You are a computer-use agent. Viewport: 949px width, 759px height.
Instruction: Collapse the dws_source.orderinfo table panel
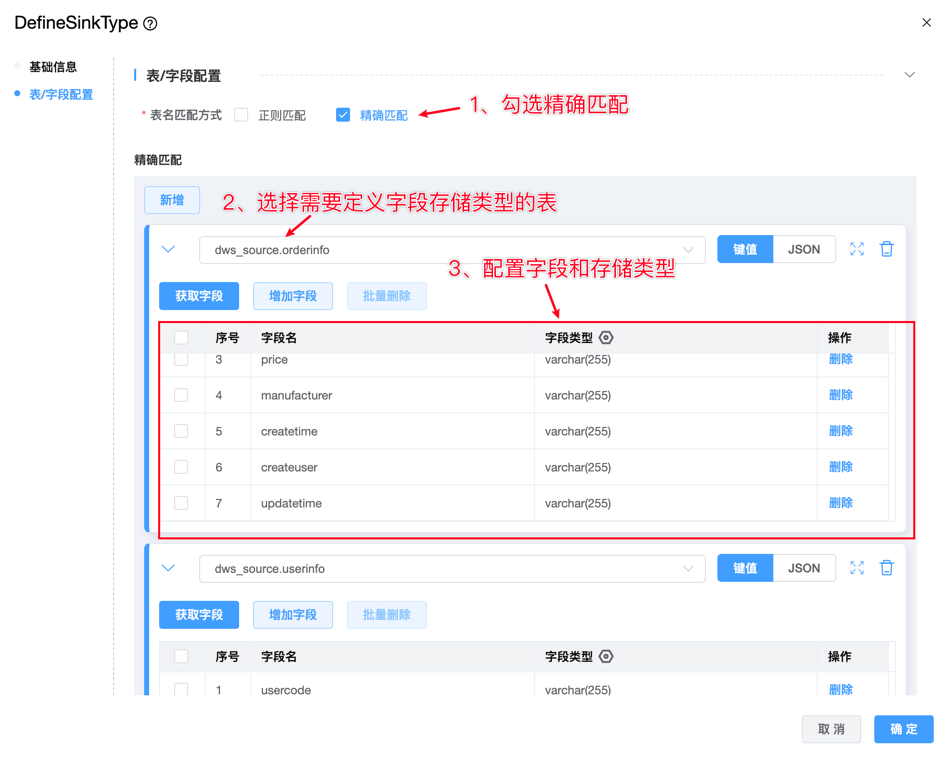point(168,249)
